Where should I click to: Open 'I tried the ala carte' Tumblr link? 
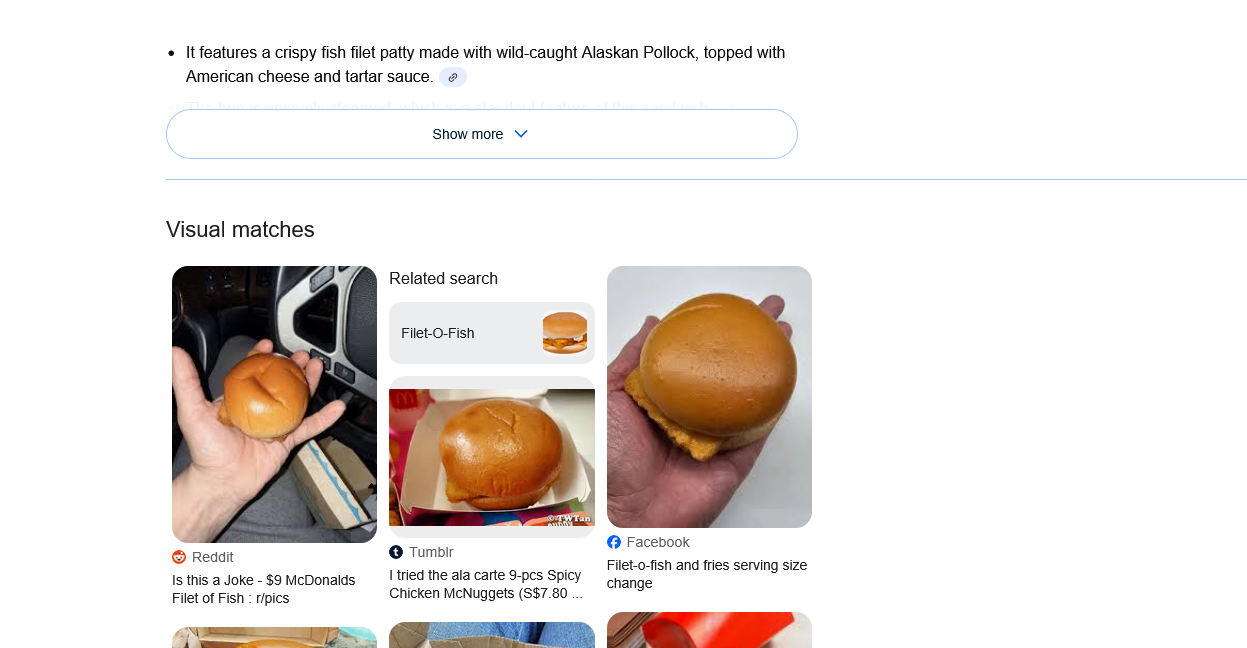click(x=486, y=584)
